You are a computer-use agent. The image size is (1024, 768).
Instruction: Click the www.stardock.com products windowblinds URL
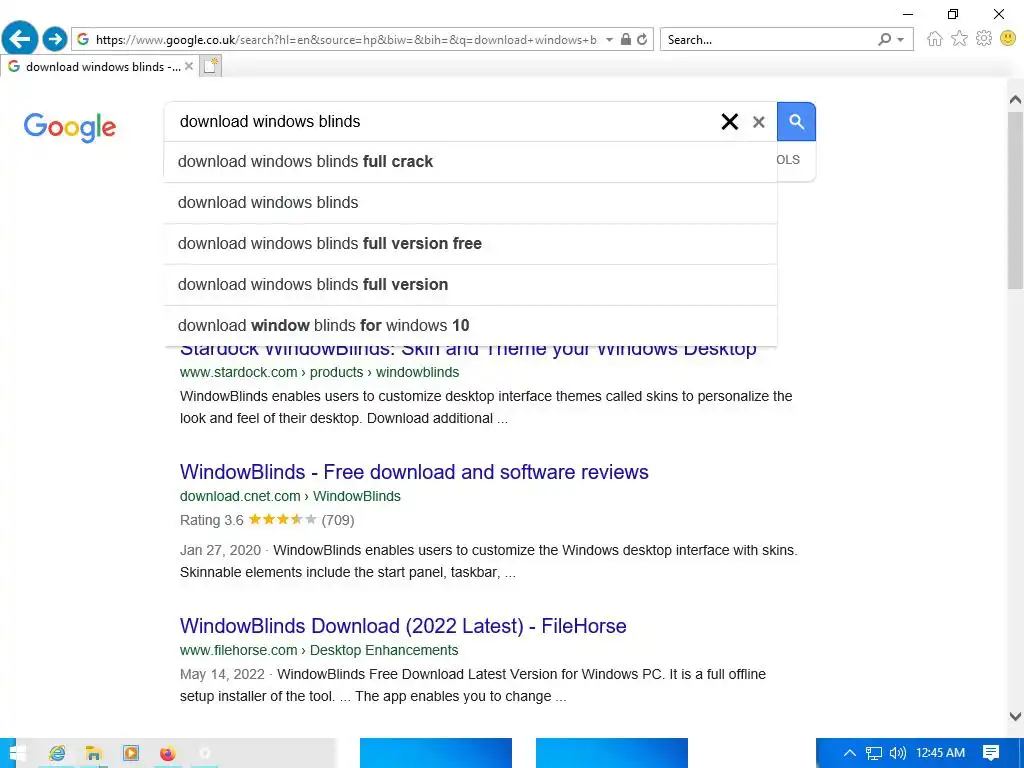point(319,372)
